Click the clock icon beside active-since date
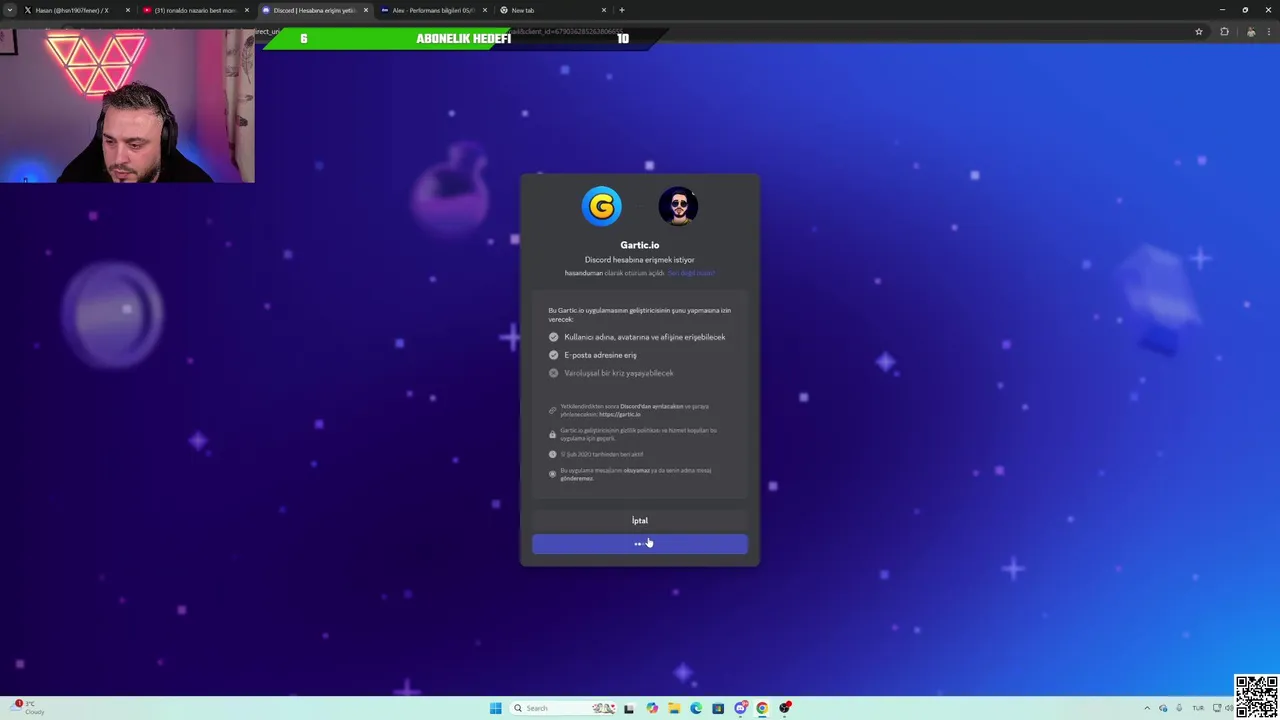Viewport: 1280px width, 720px height. pos(552,454)
